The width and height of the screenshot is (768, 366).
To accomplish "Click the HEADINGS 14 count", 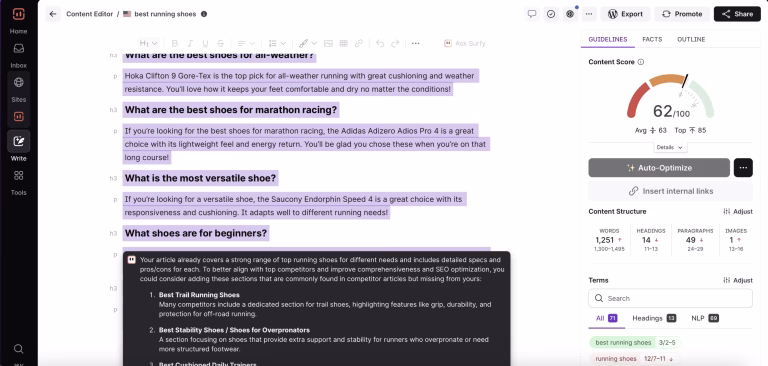I will point(650,240).
